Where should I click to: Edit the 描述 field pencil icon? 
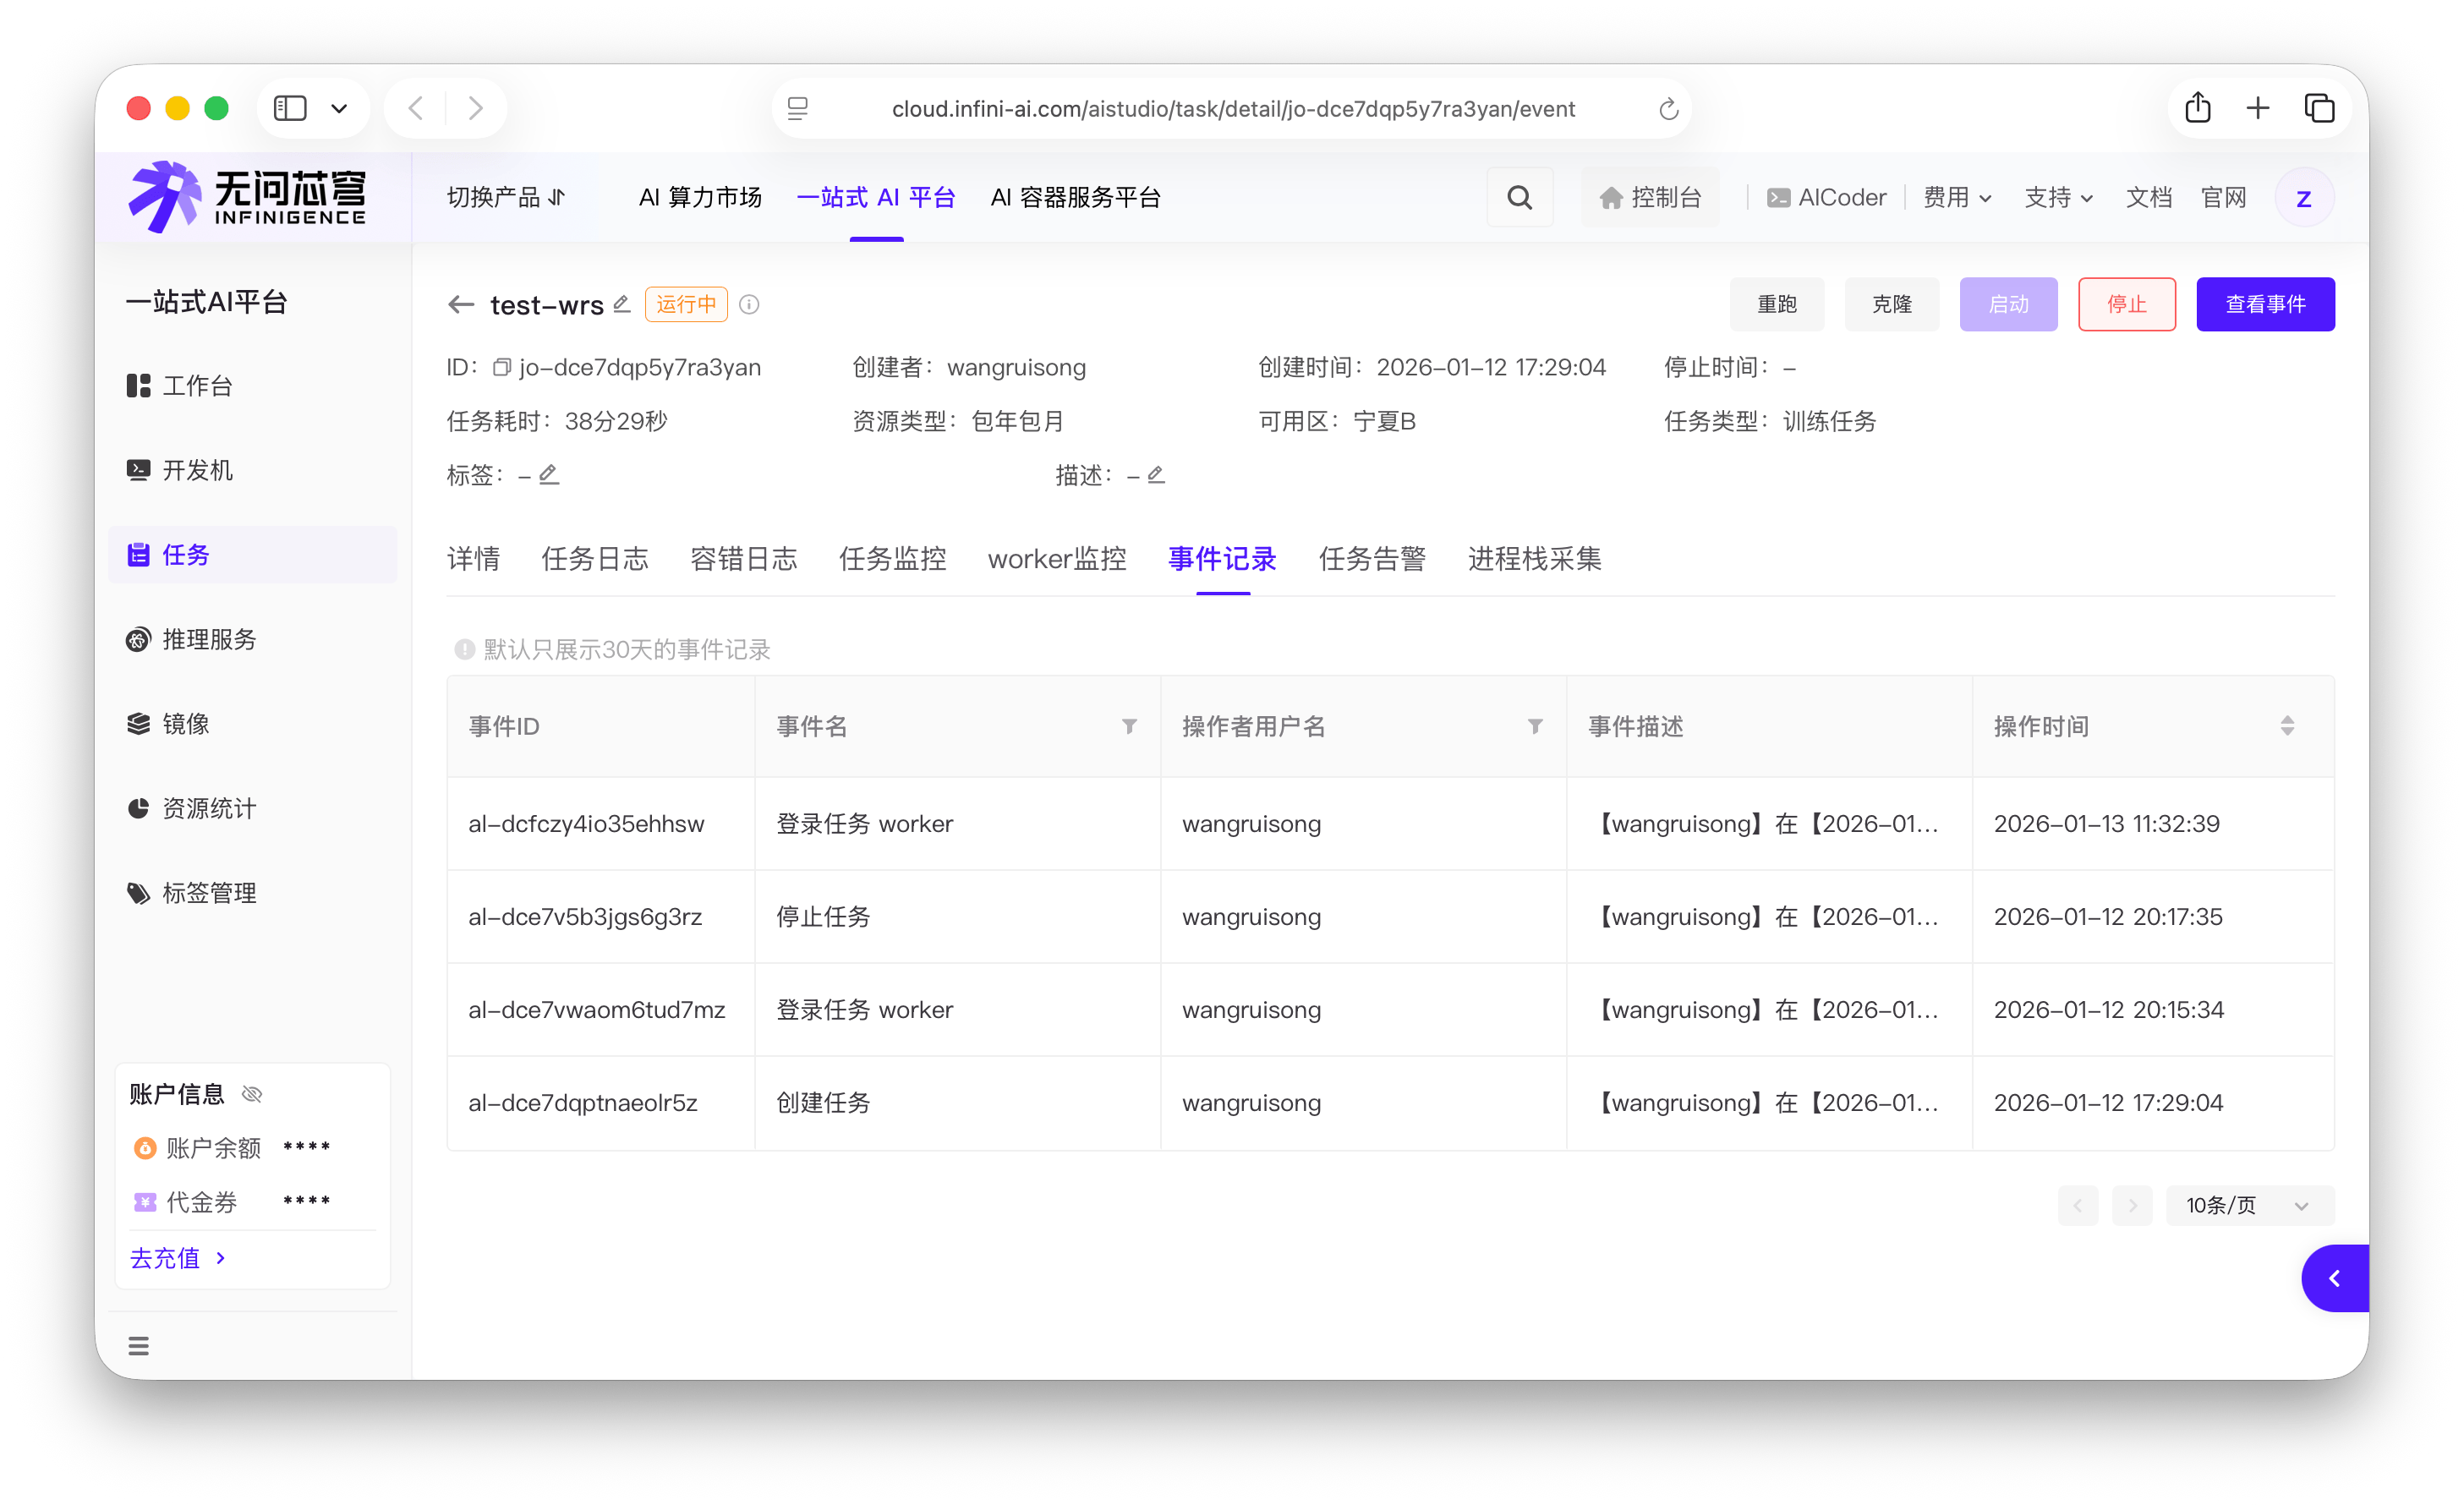[1156, 474]
